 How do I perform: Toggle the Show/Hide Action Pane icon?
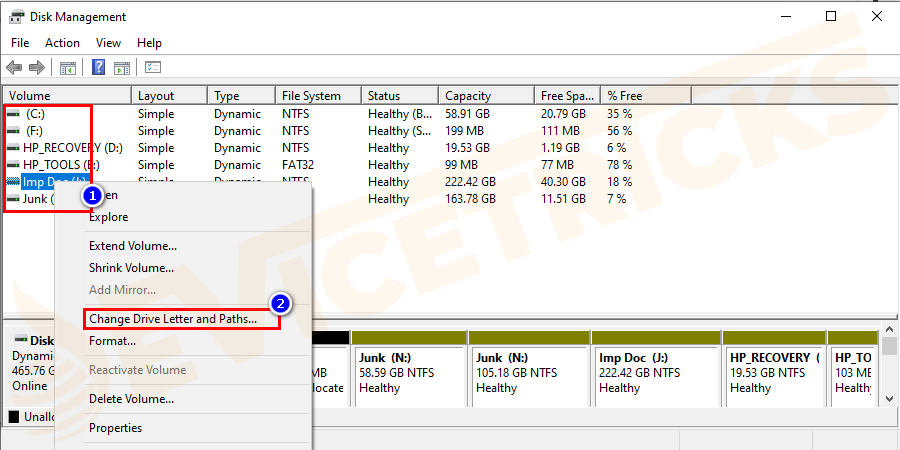(x=122, y=68)
